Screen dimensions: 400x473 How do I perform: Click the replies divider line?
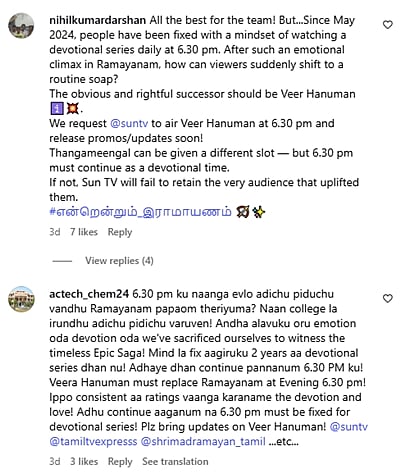click(62, 261)
